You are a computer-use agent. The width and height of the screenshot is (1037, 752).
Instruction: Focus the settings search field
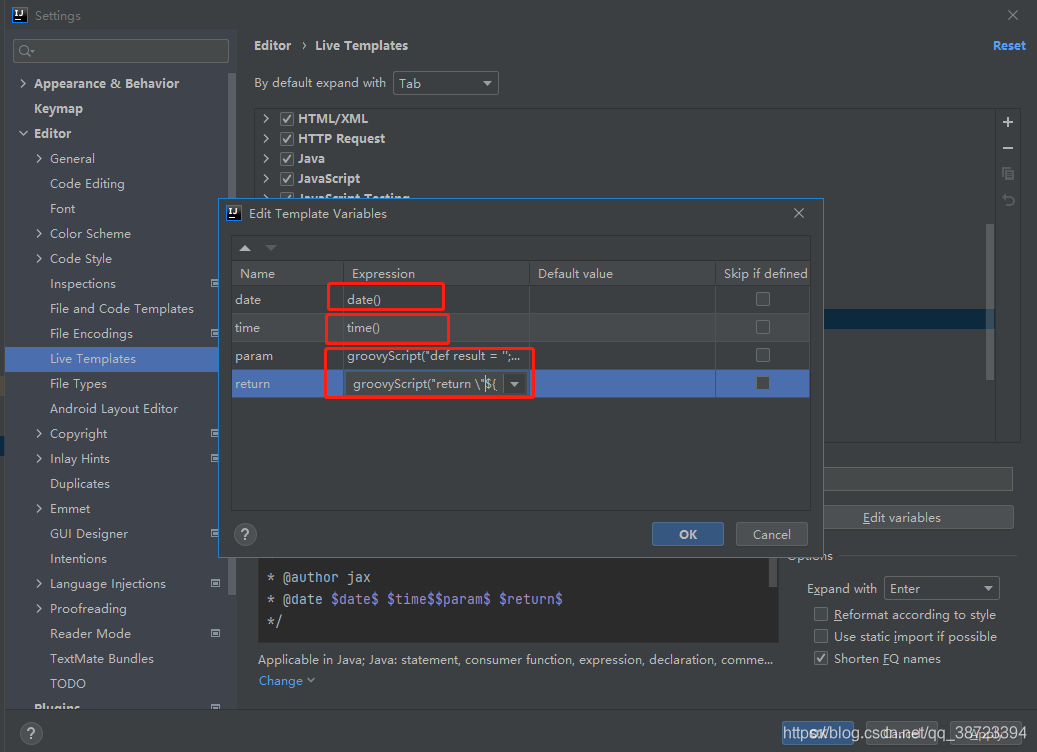[120, 51]
